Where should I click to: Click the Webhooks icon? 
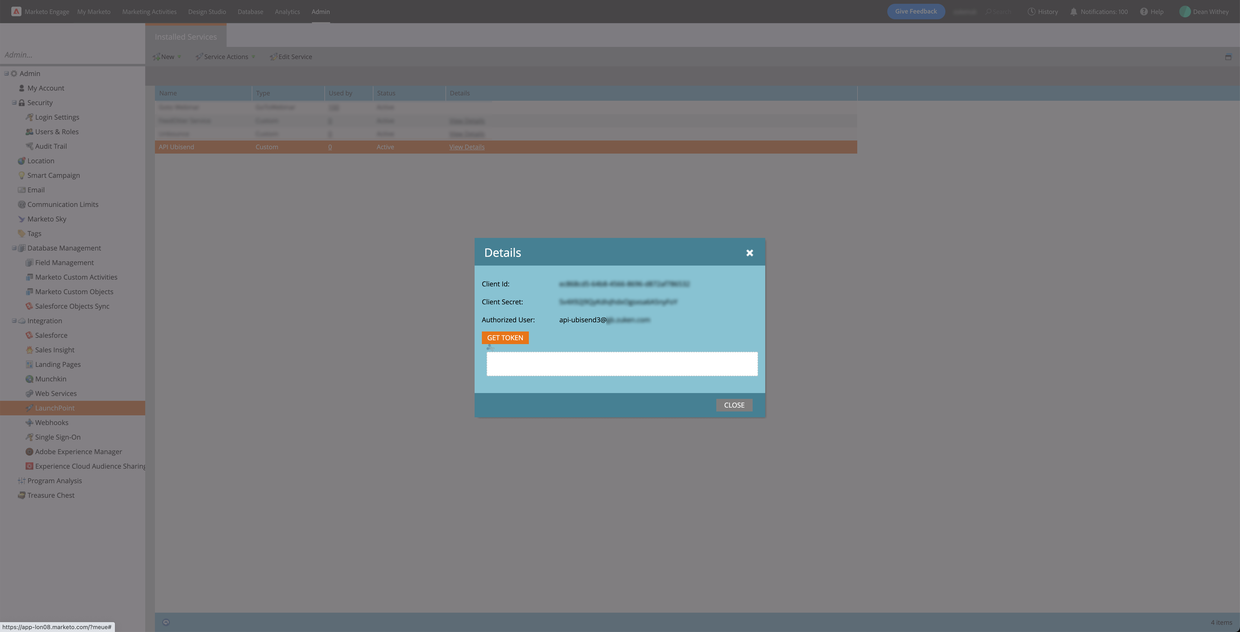click(29, 423)
